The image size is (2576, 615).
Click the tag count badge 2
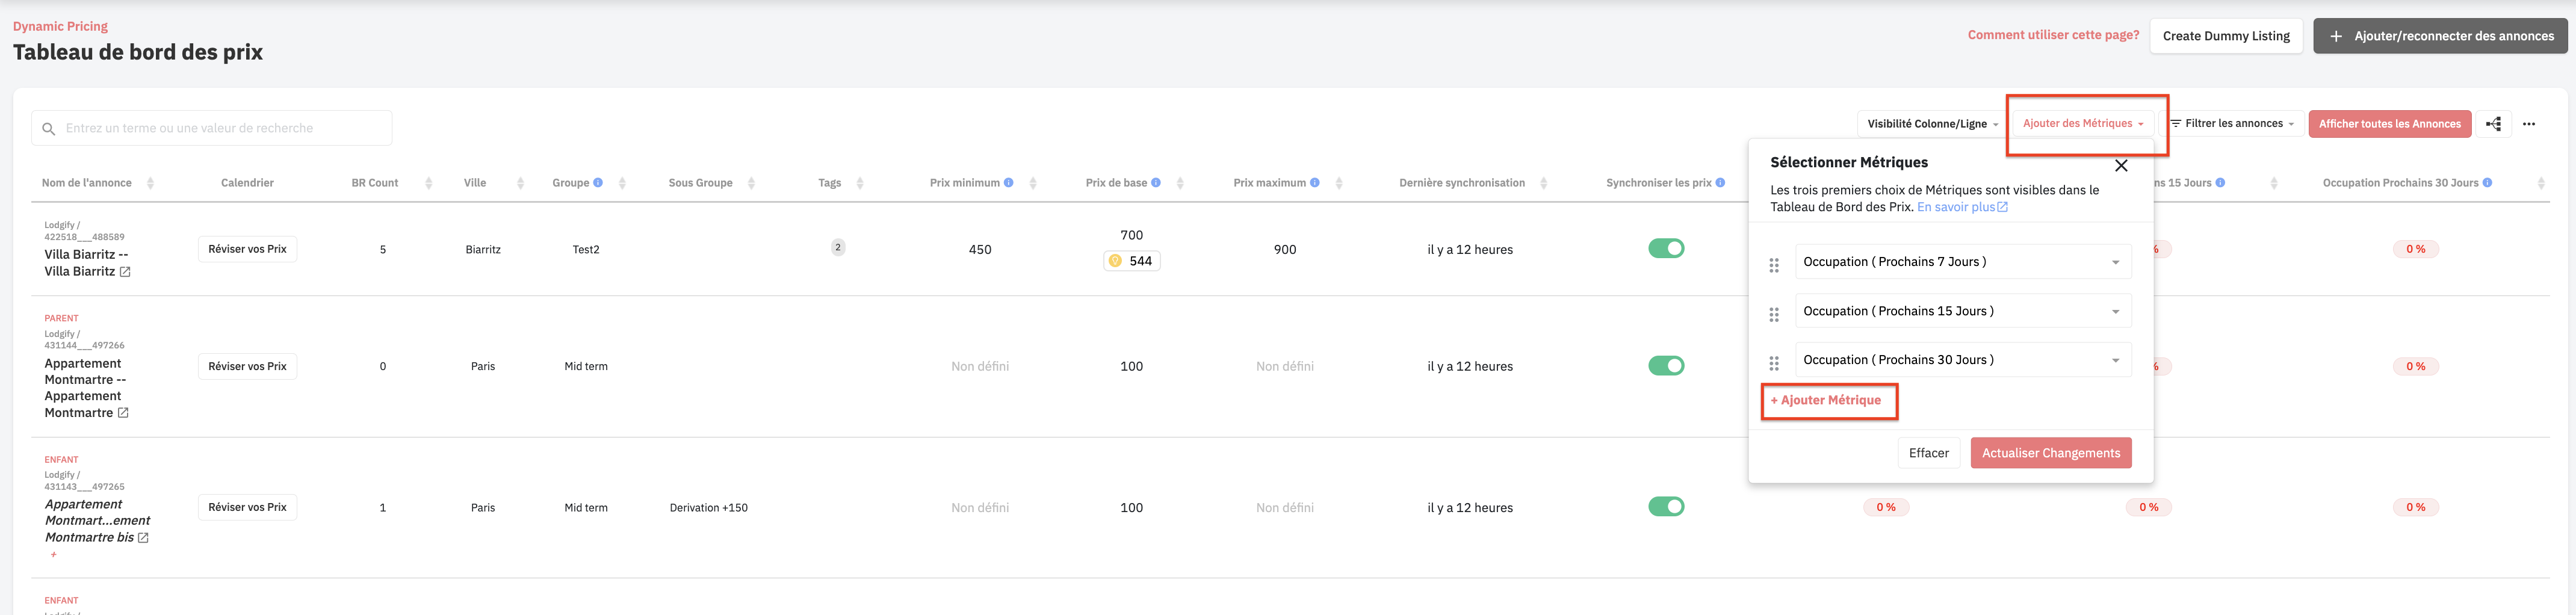[x=838, y=247]
